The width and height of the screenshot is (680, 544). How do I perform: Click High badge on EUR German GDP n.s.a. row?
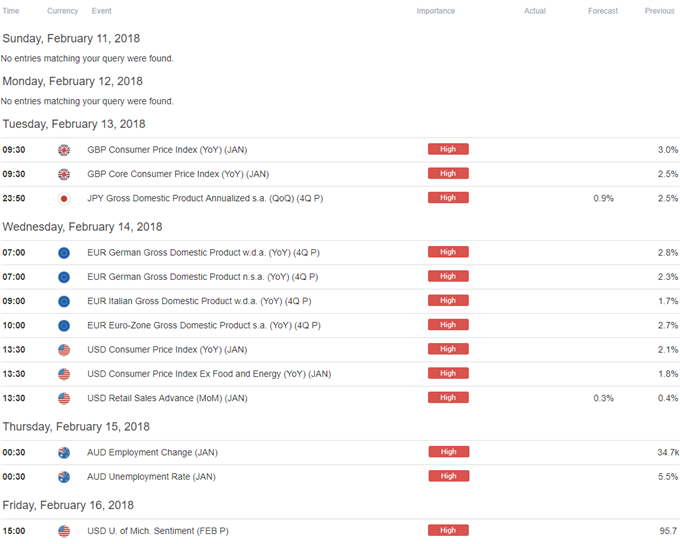(x=448, y=276)
